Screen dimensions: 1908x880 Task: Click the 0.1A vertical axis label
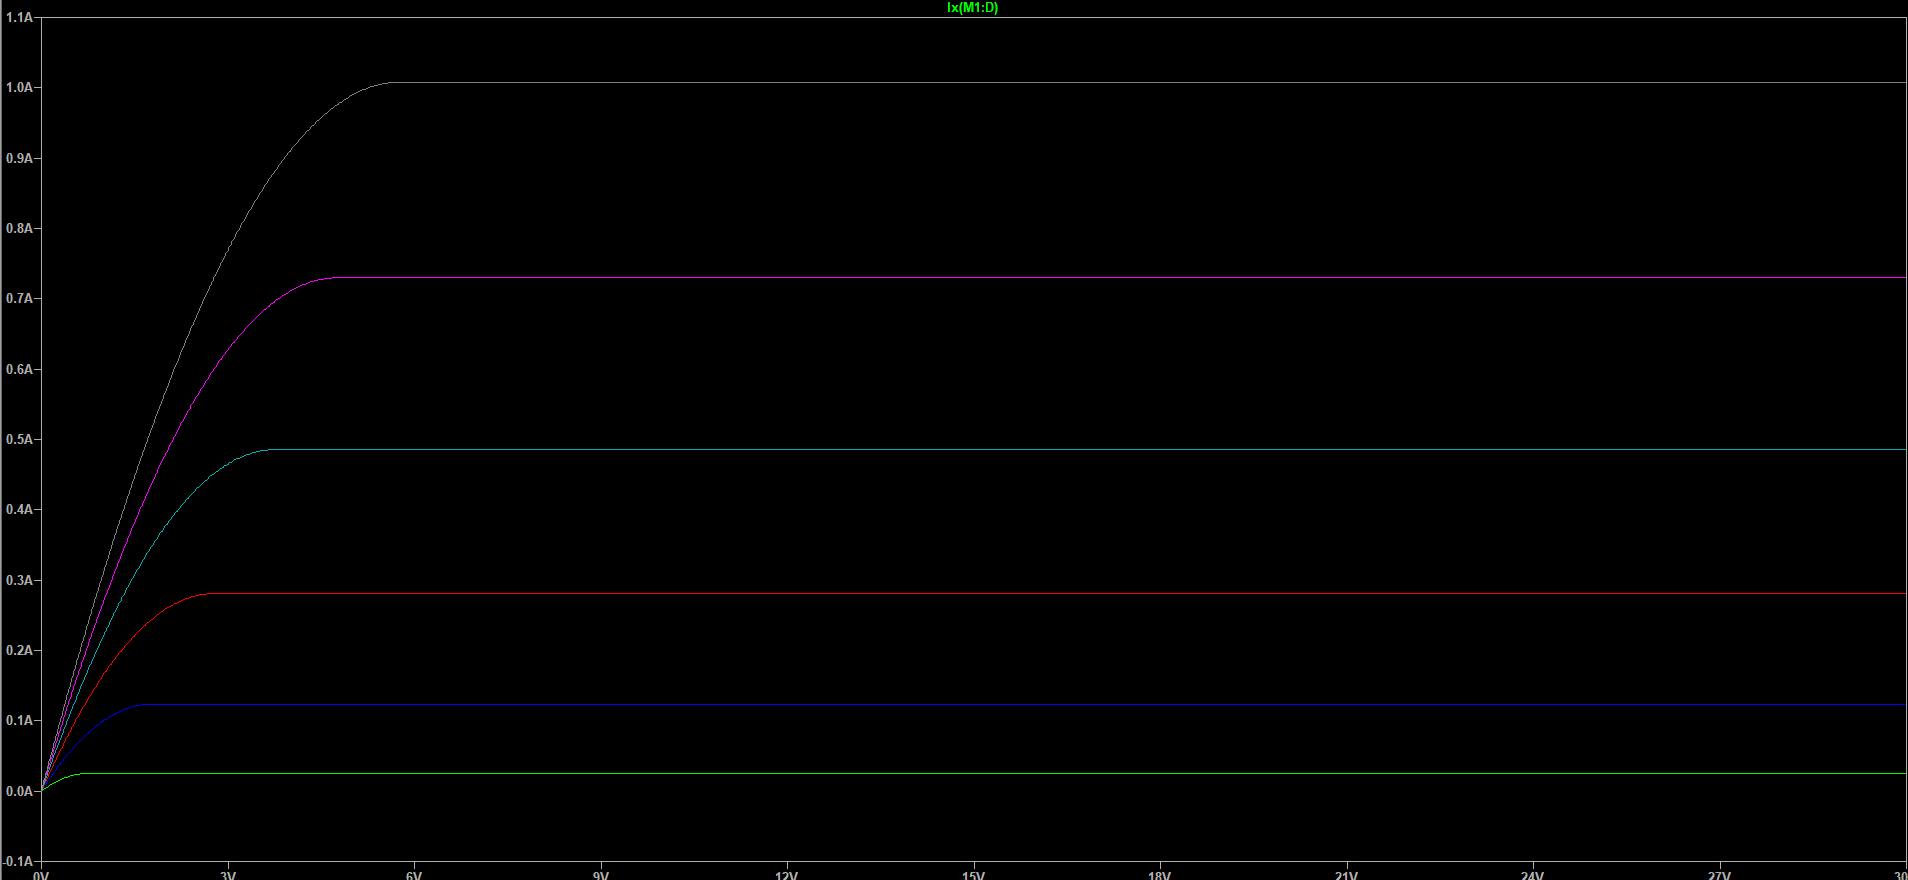point(19,720)
